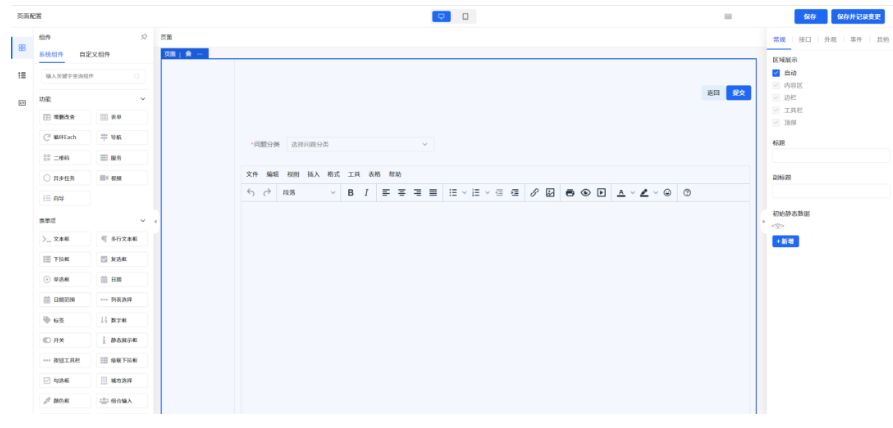Click the 保存 button
This screenshot has width=893, height=428.
pos(810,16)
